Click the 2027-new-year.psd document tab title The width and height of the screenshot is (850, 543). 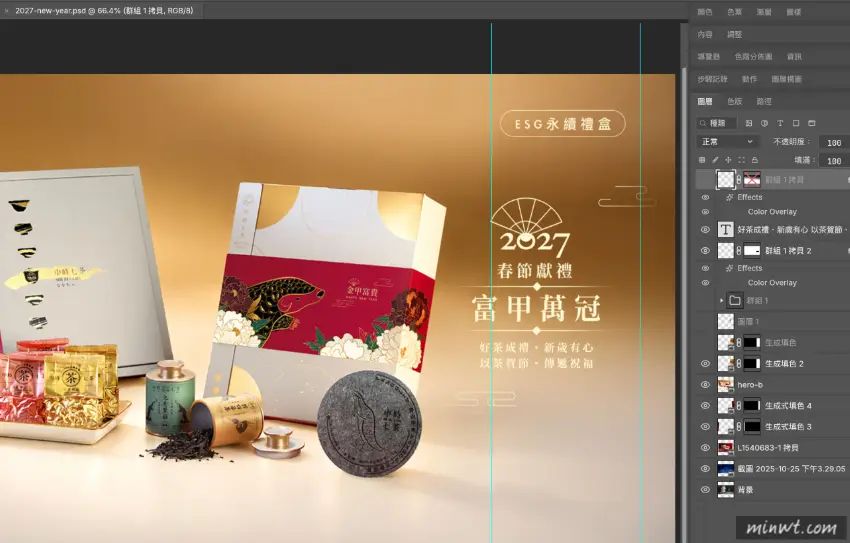(104, 10)
